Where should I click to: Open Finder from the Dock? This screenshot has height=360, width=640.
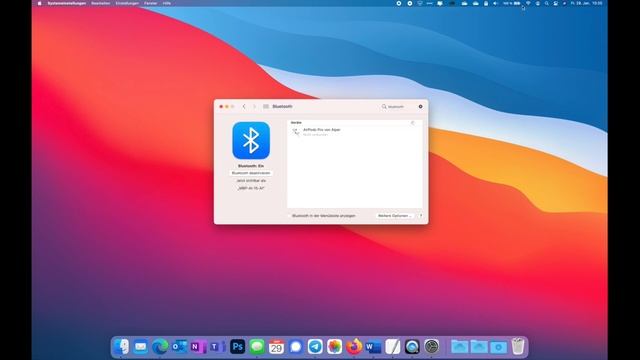(121, 347)
